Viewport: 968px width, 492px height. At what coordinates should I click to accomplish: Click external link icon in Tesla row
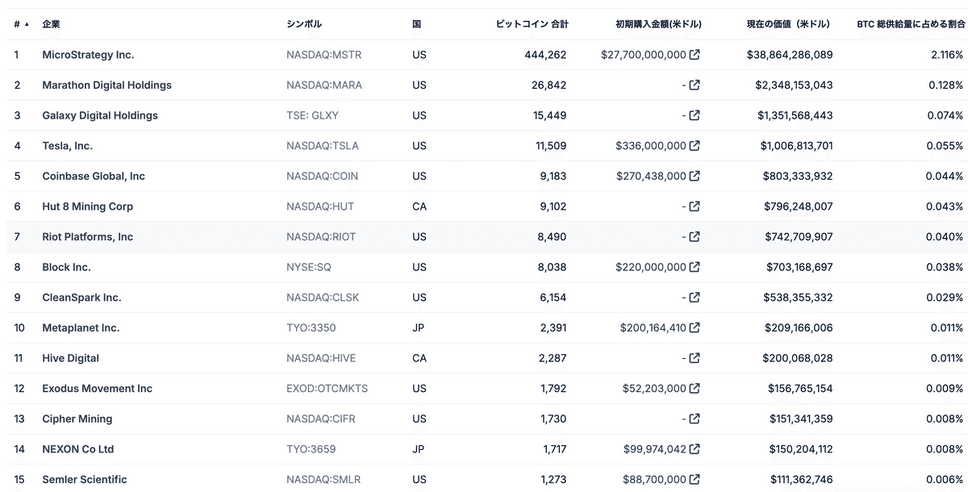click(x=695, y=146)
